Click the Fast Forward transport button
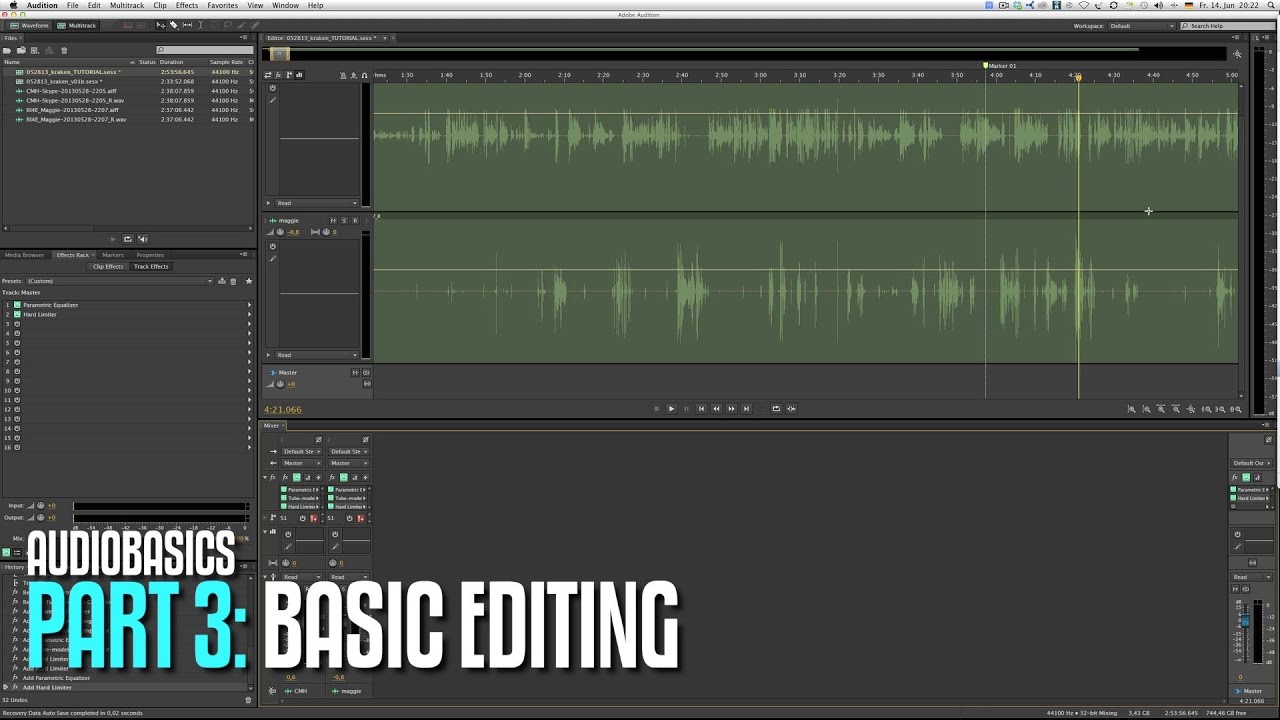This screenshot has width=1280, height=720. pos(731,408)
